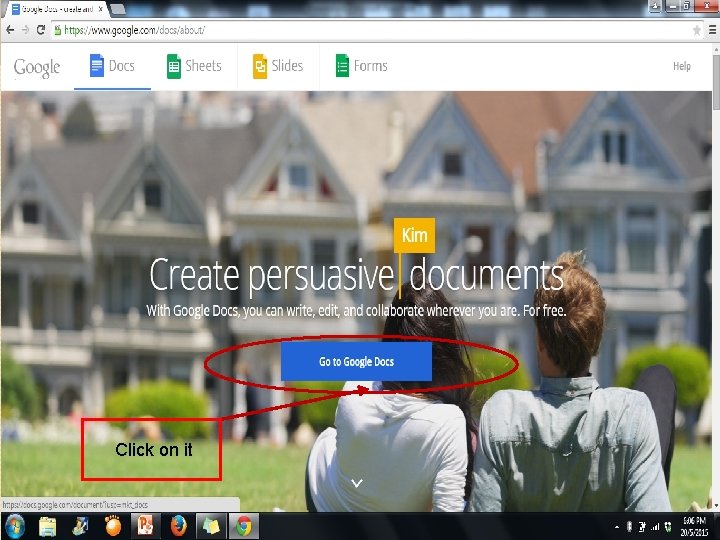Open PowerPoint from the taskbar
This screenshot has width=720, height=540.
pos(146,526)
